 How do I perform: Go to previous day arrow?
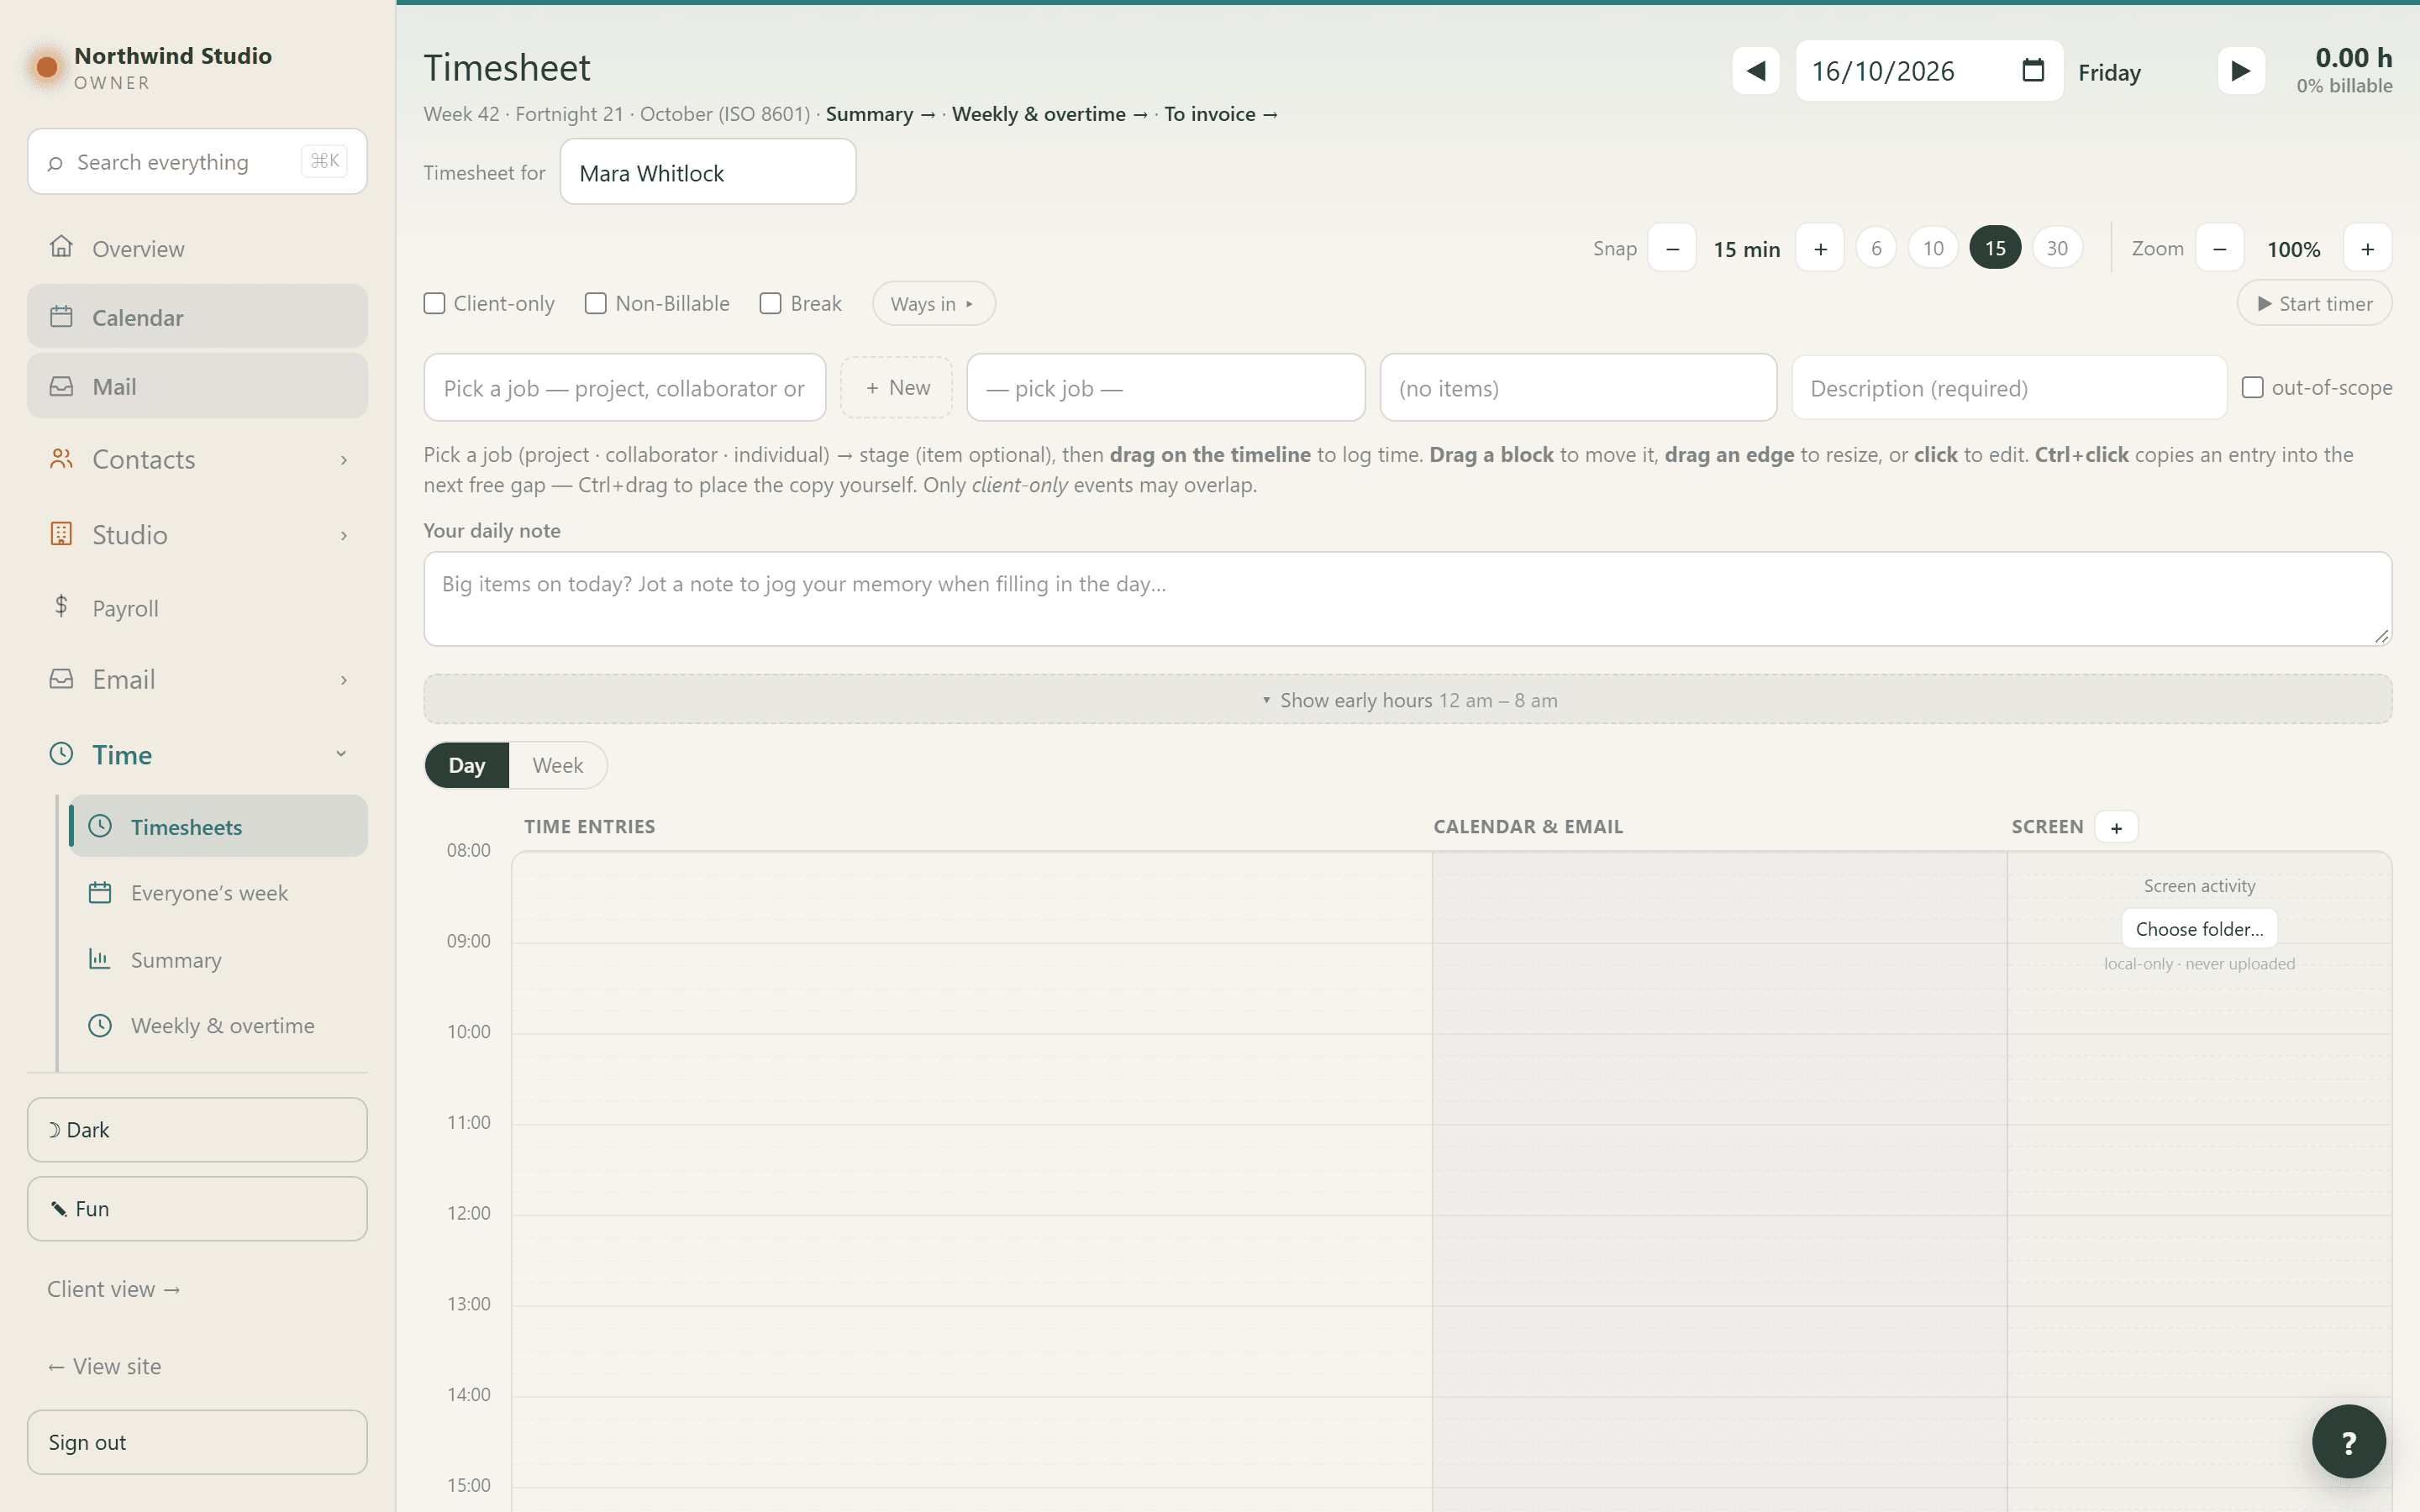point(1755,71)
